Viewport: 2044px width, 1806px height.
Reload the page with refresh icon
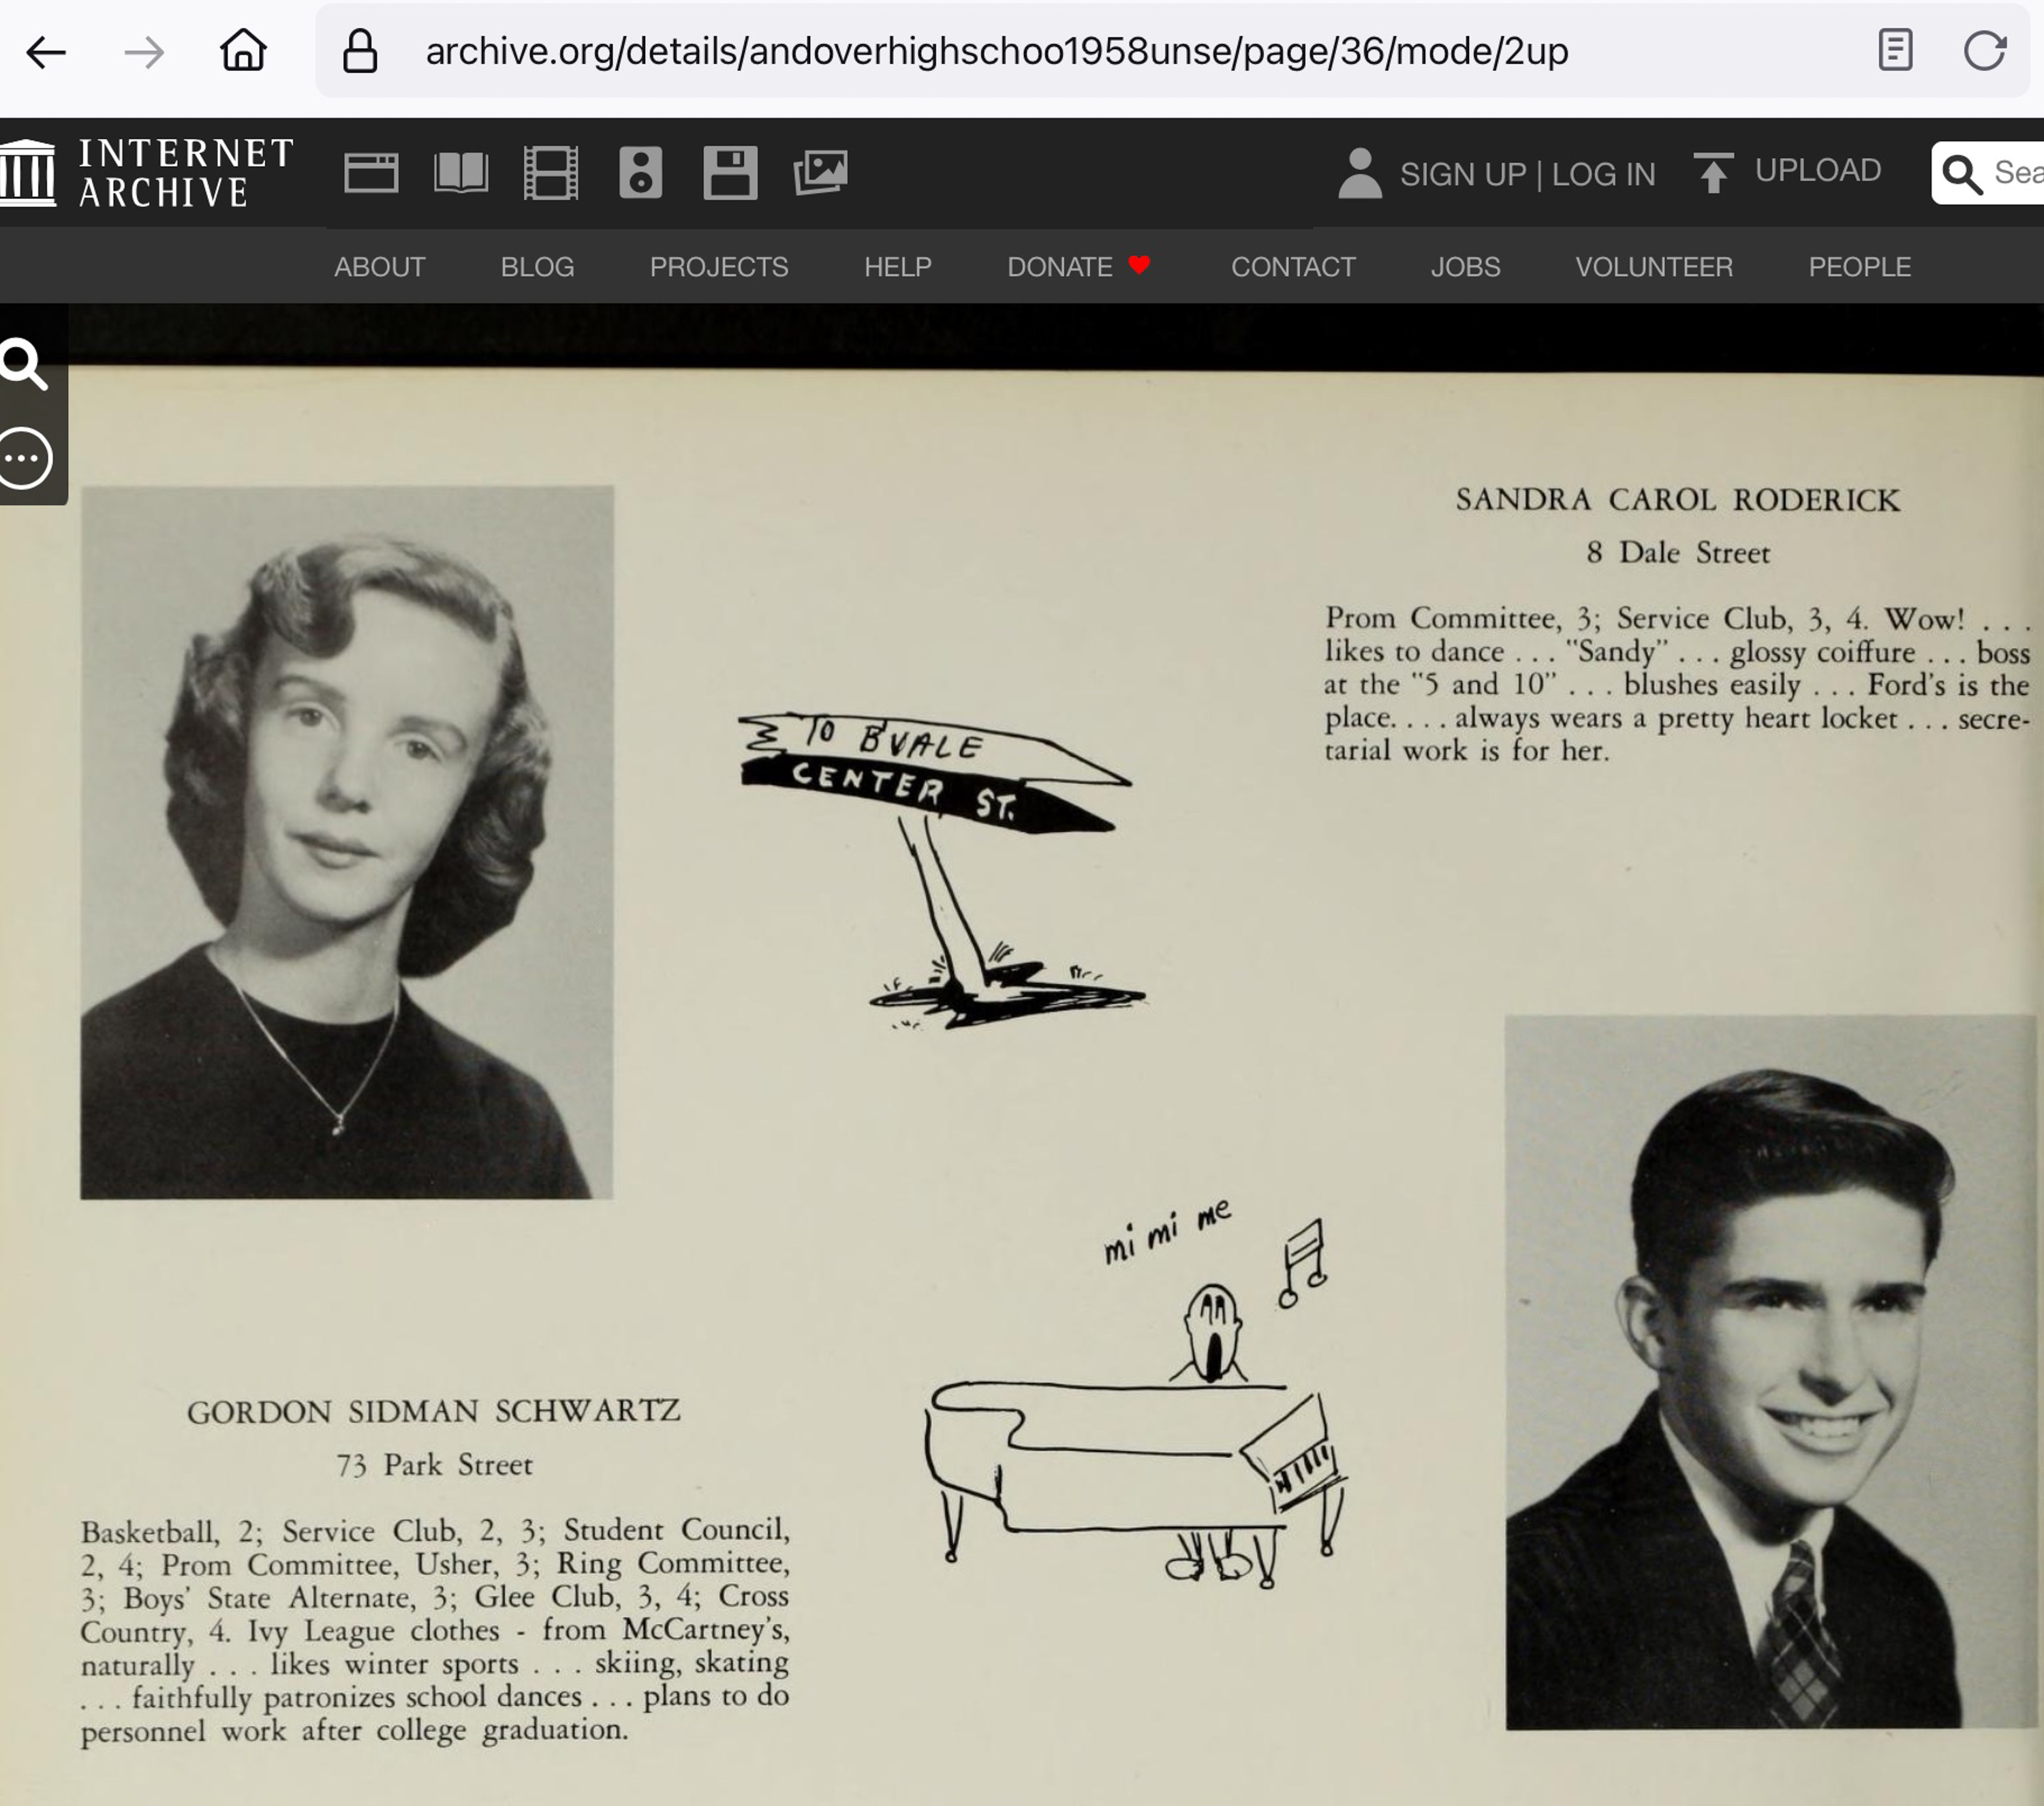coord(1985,50)
